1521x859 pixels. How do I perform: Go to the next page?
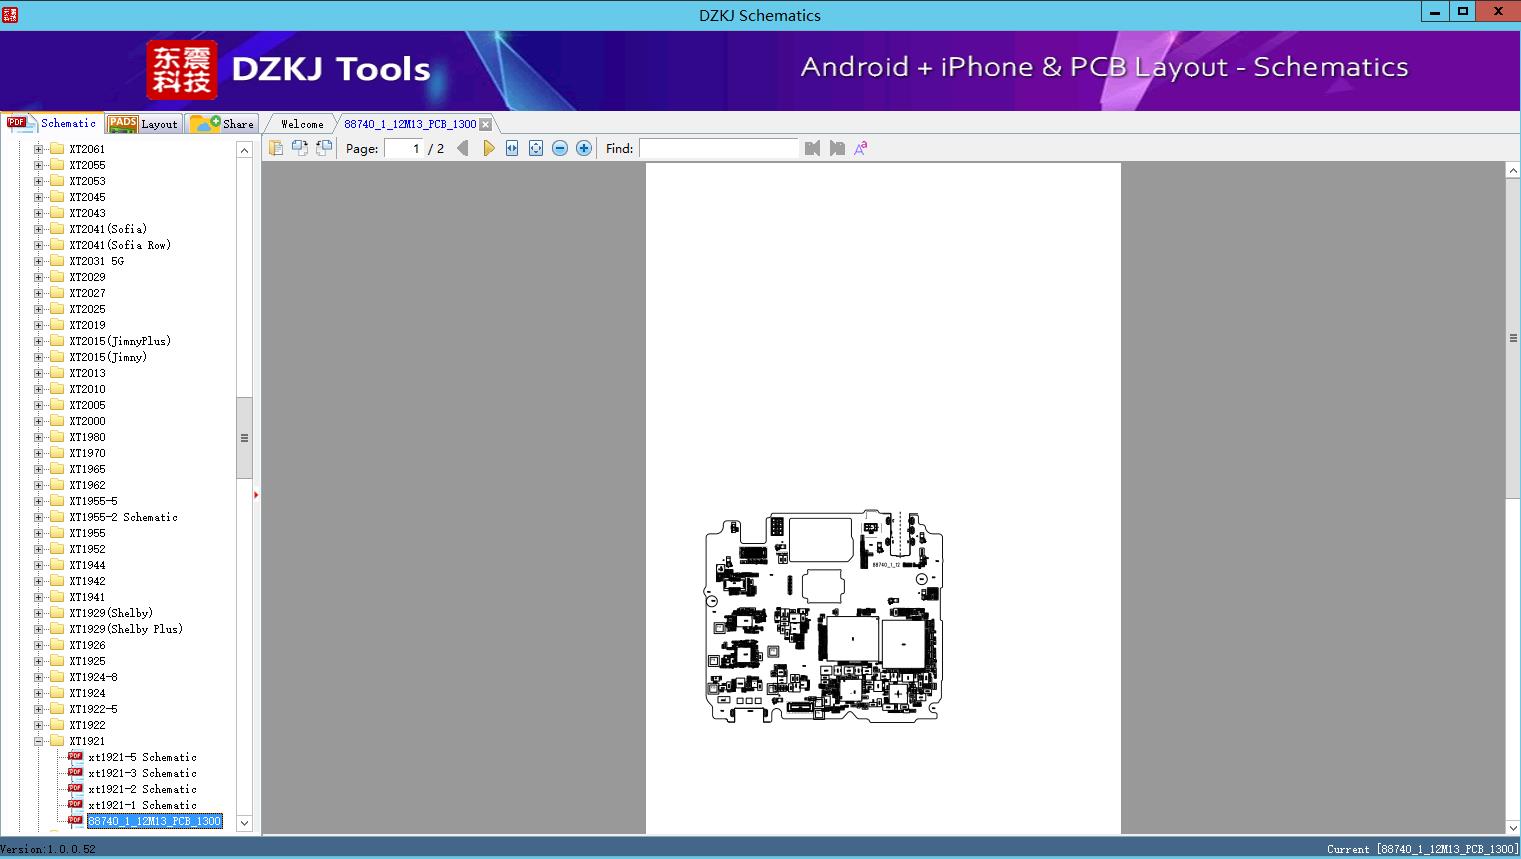(x=488, y=148)
